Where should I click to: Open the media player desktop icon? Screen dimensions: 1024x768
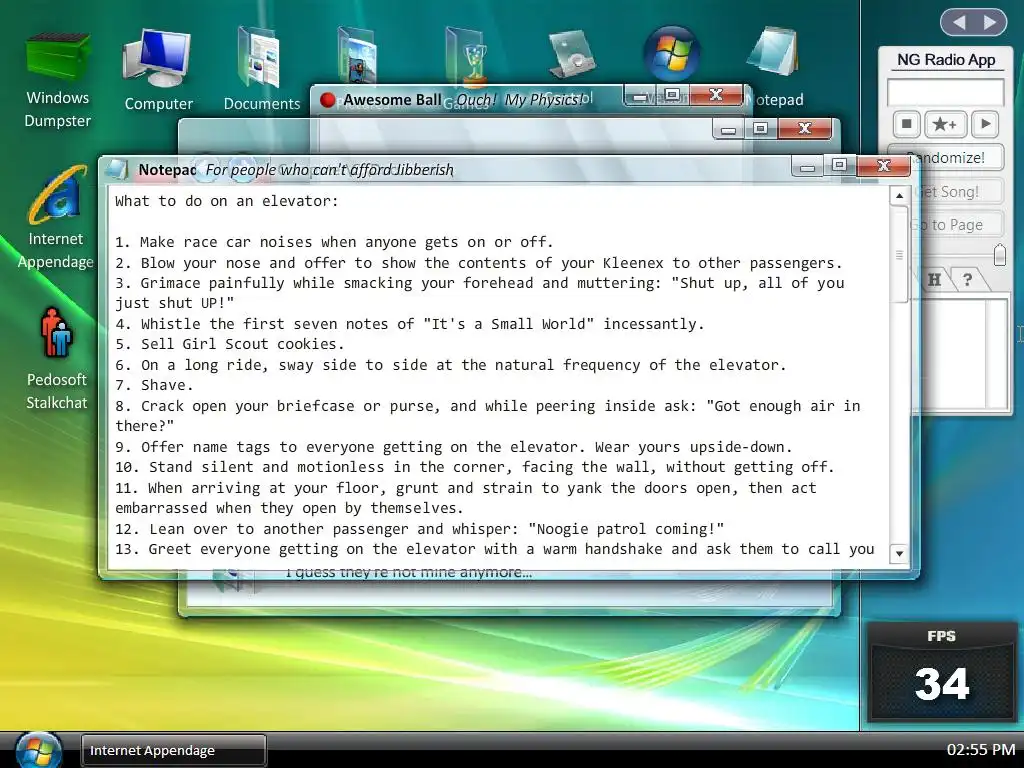572,52
